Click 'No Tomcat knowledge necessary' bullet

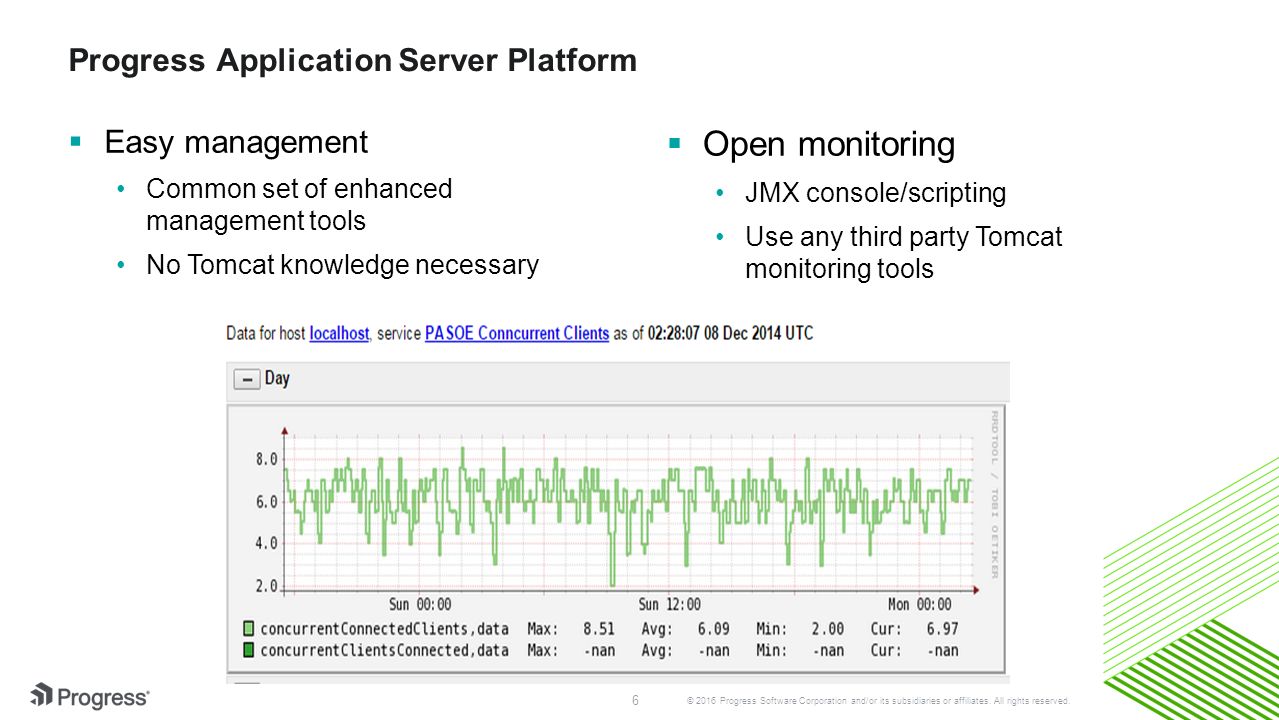342,265
